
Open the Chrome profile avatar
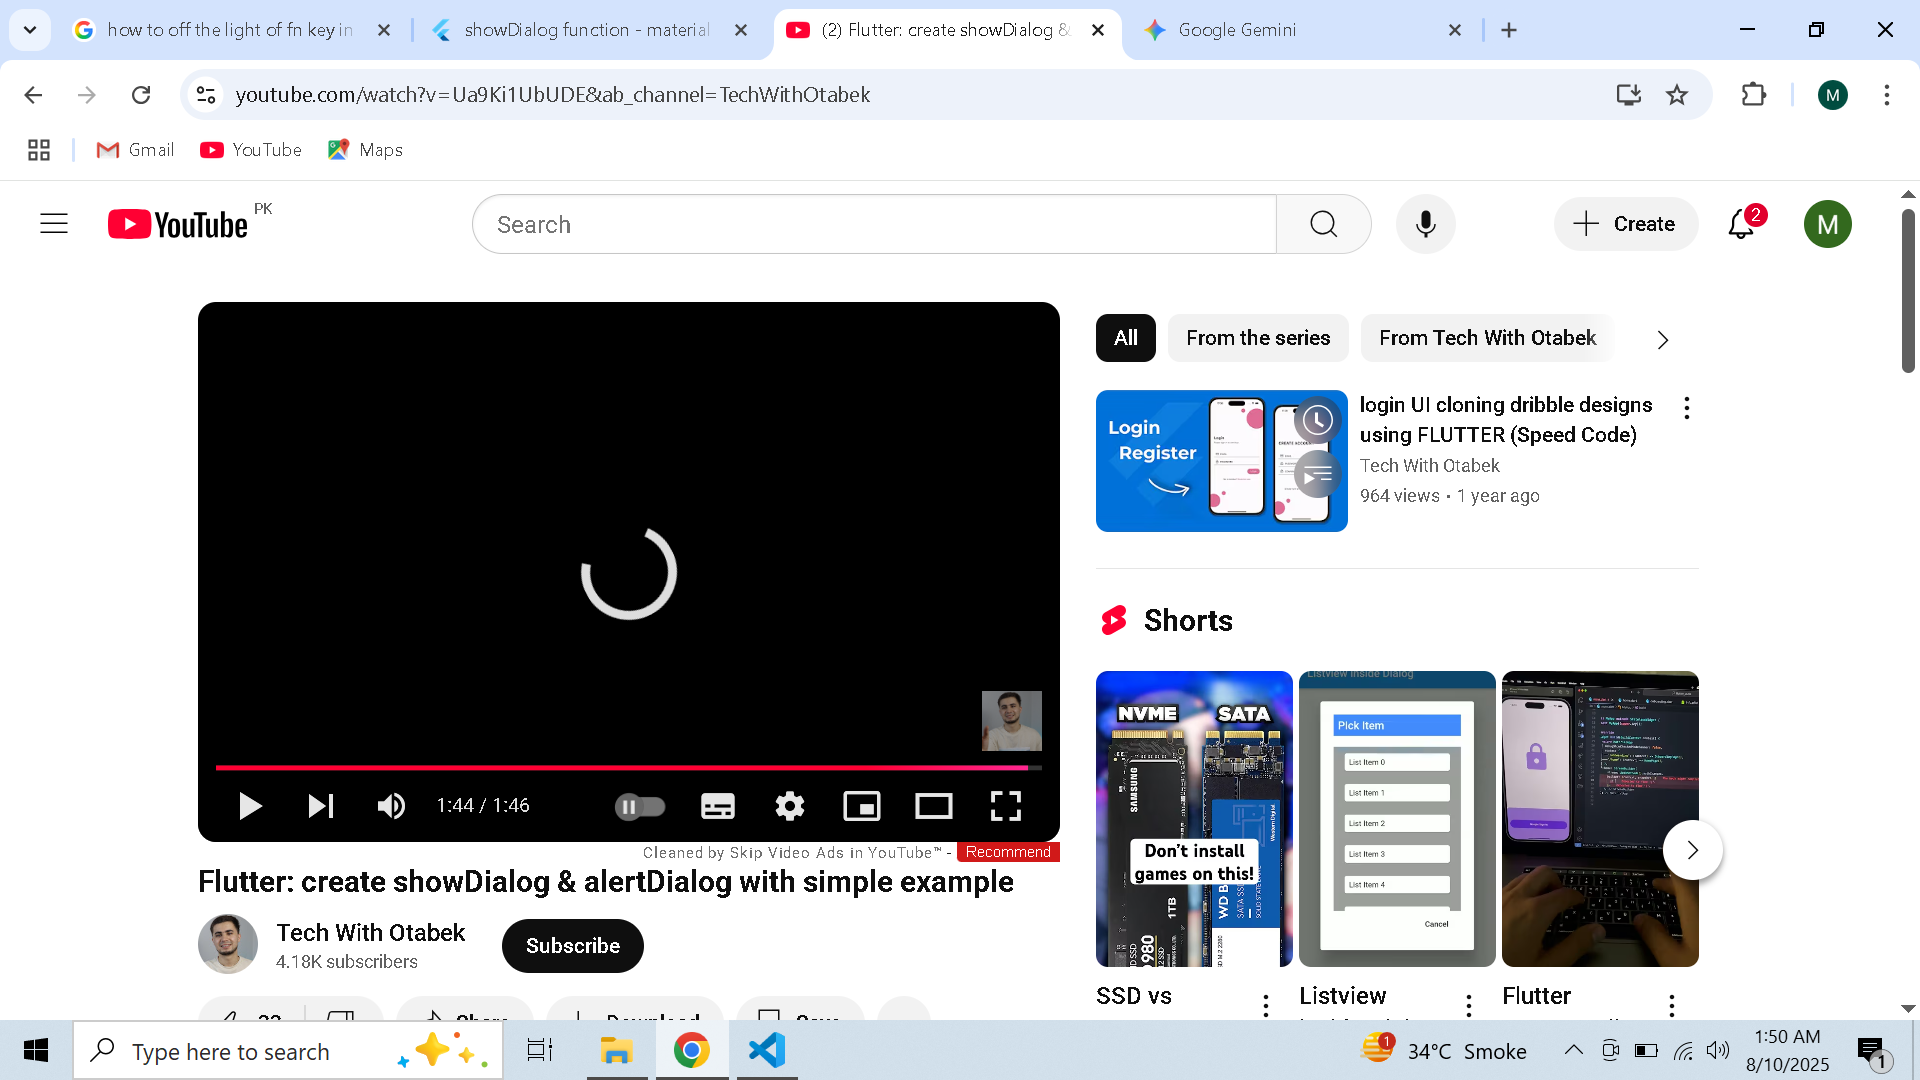(1833, 95)
